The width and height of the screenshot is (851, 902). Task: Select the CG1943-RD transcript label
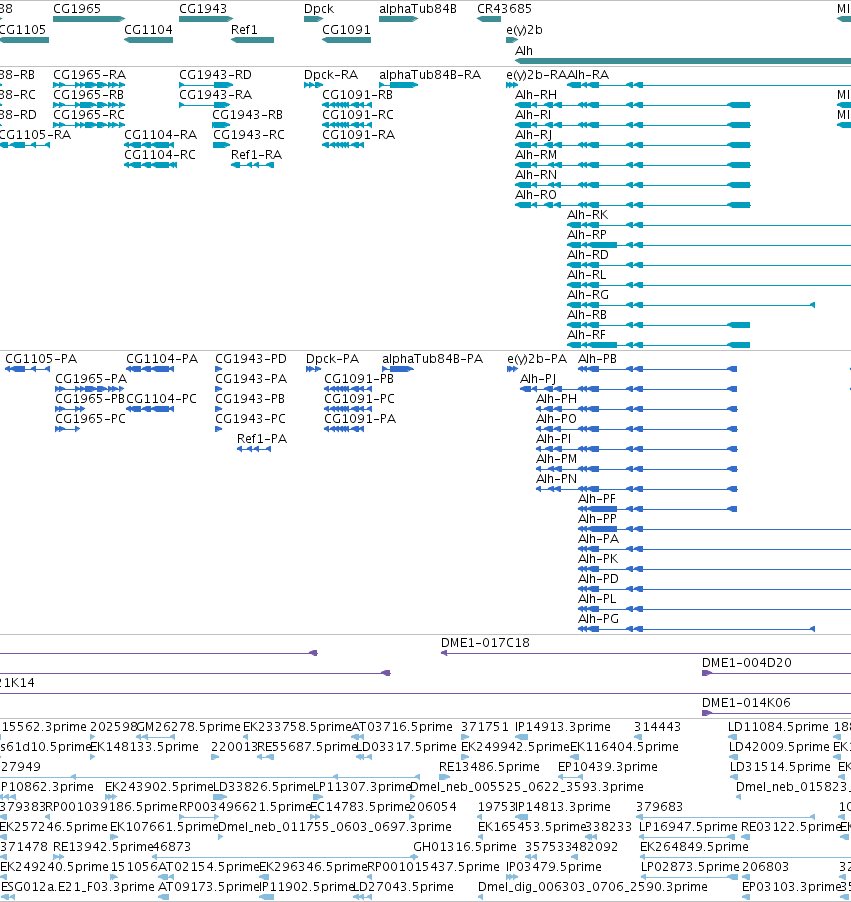click(x=215, y=75)
